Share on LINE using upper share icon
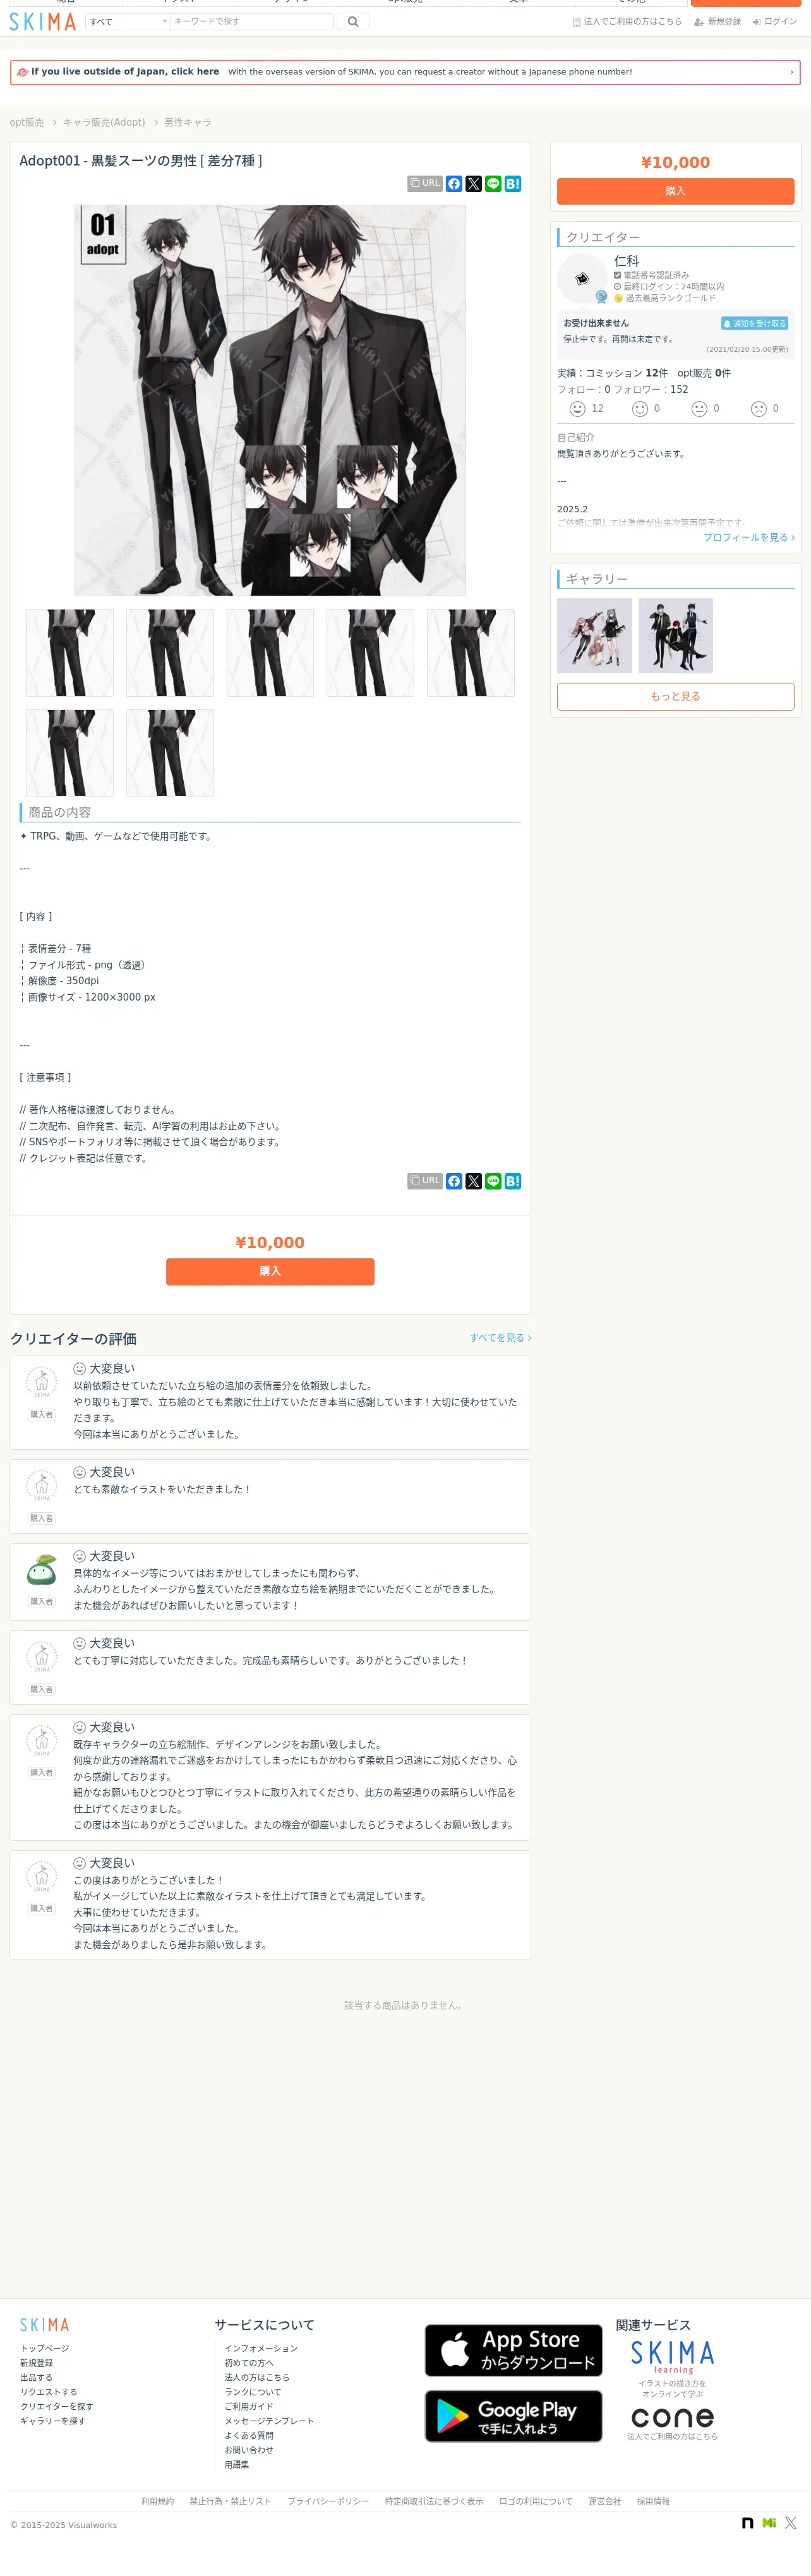This screenshot has height=2576, width=811. pos(493,184)
